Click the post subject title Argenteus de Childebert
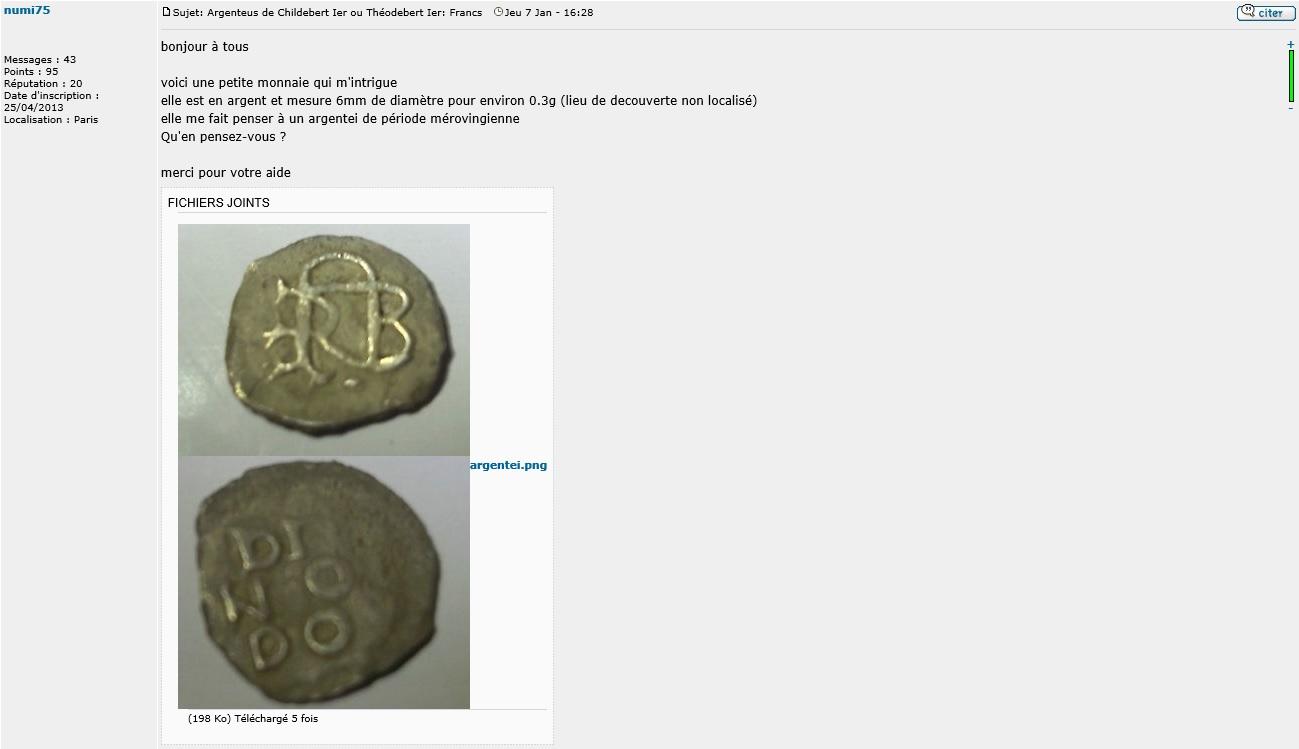The image size is (1299, 749). click(327, 13)
